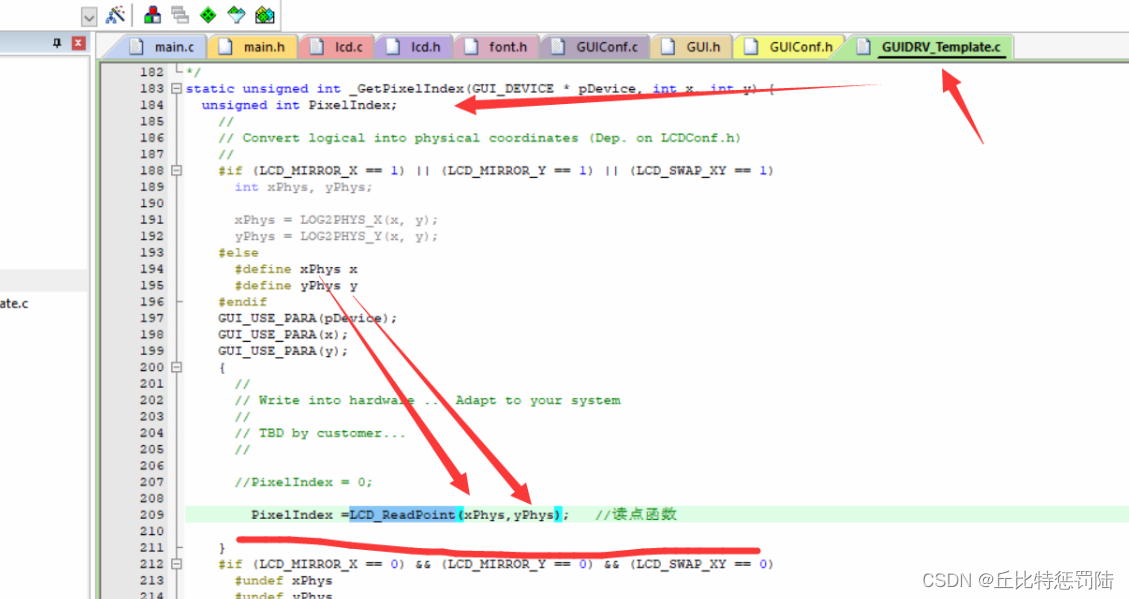Click the file icon on GUIDRV_Template.c tab
The height and width of the screenshot is (599, 1129).
coord(863,47)
